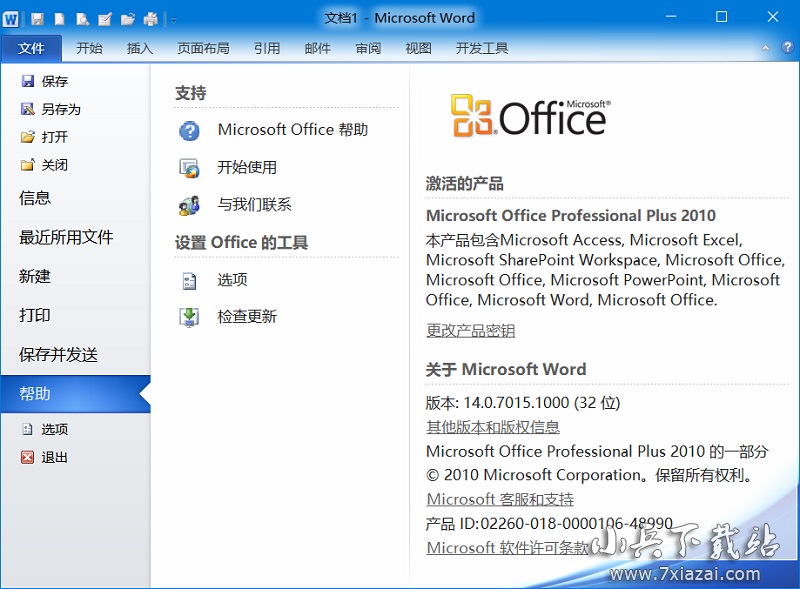Screen dimensions: 800x589
Task: Switch to the 开始 ribbon tab
Action: click(x=89, y=48)
